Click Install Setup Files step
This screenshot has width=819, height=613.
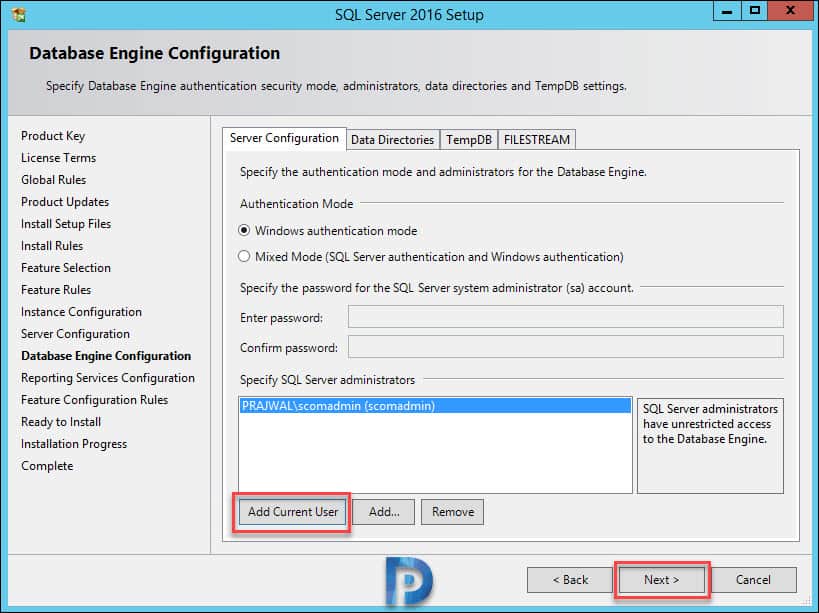coord(66,224)
